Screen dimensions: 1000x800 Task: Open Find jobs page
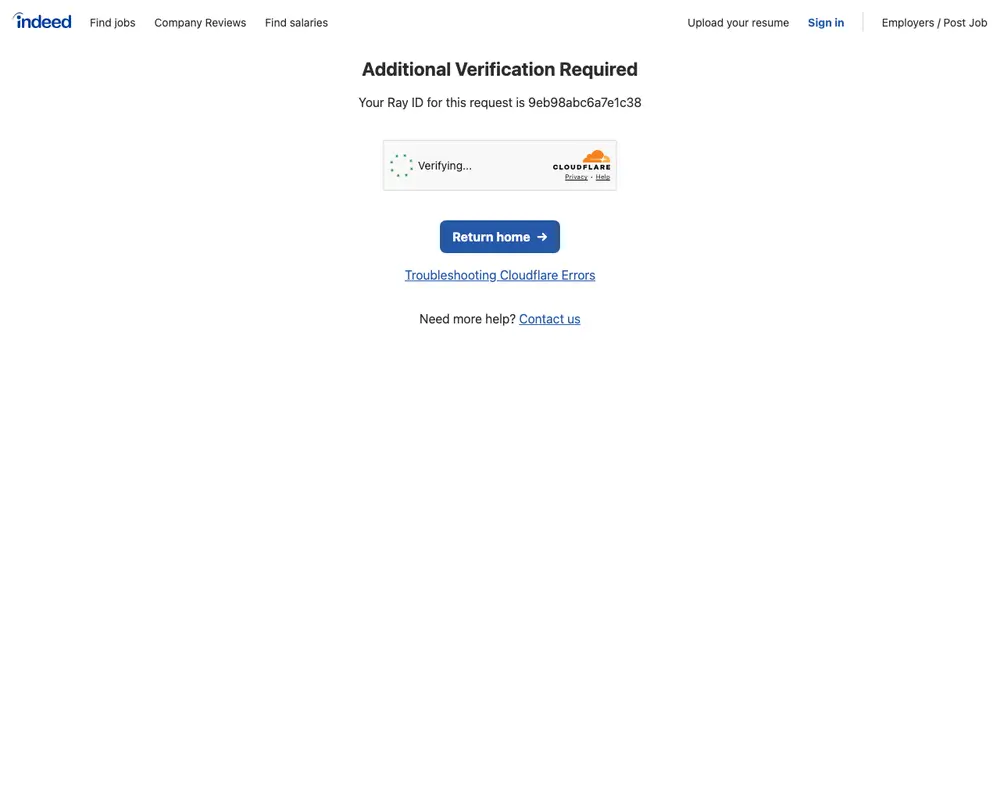(x=112, y=22)
